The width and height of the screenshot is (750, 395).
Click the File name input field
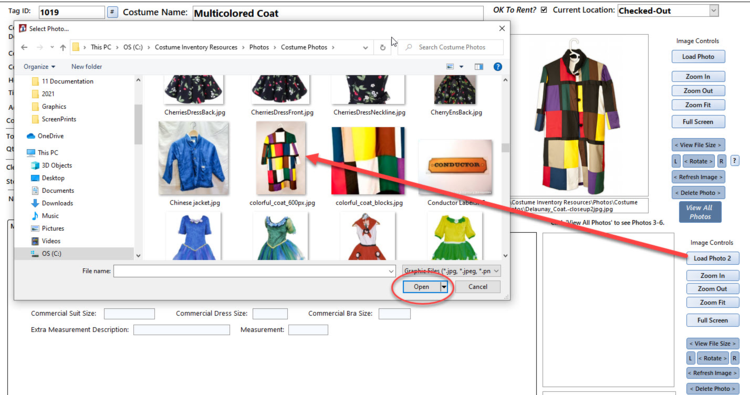[254, 271]
